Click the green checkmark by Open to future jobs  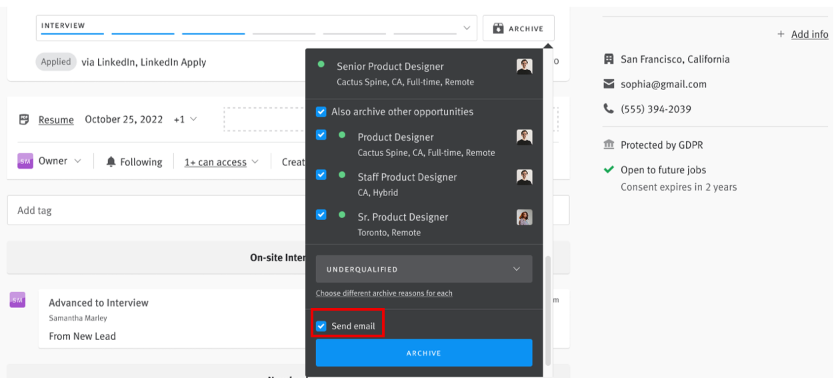coord(608,170)
